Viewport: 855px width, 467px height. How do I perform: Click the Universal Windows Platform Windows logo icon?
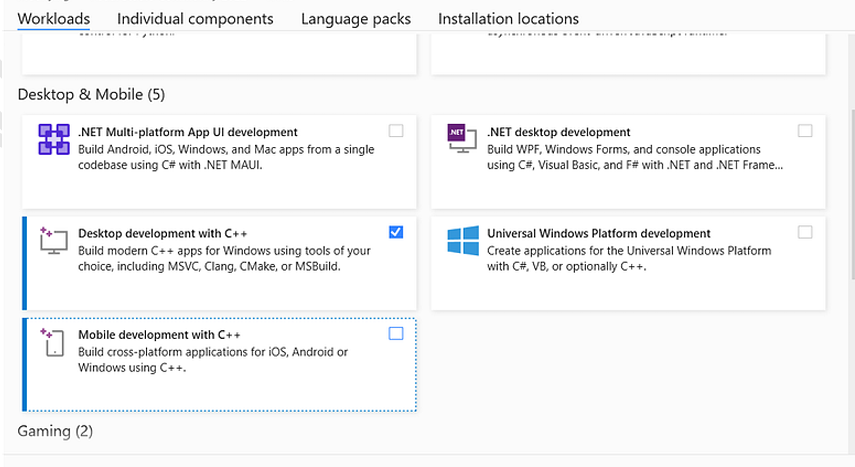pyautogui.click(x=461, y=241)
